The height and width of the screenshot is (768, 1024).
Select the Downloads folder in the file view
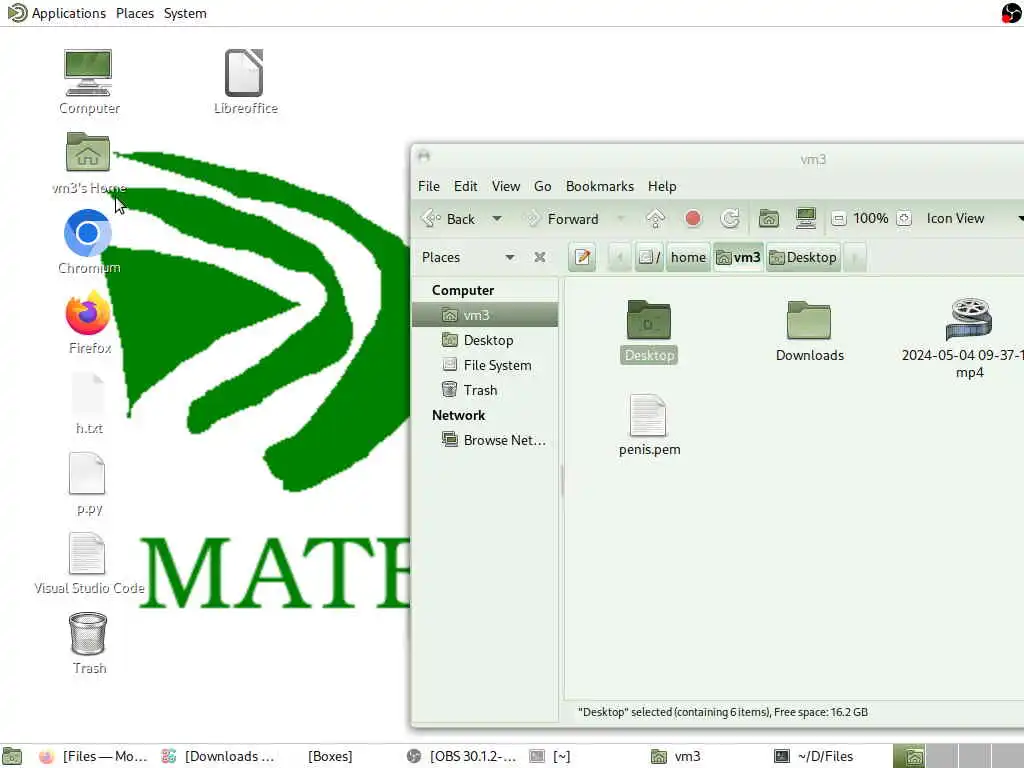coord(810,331)
